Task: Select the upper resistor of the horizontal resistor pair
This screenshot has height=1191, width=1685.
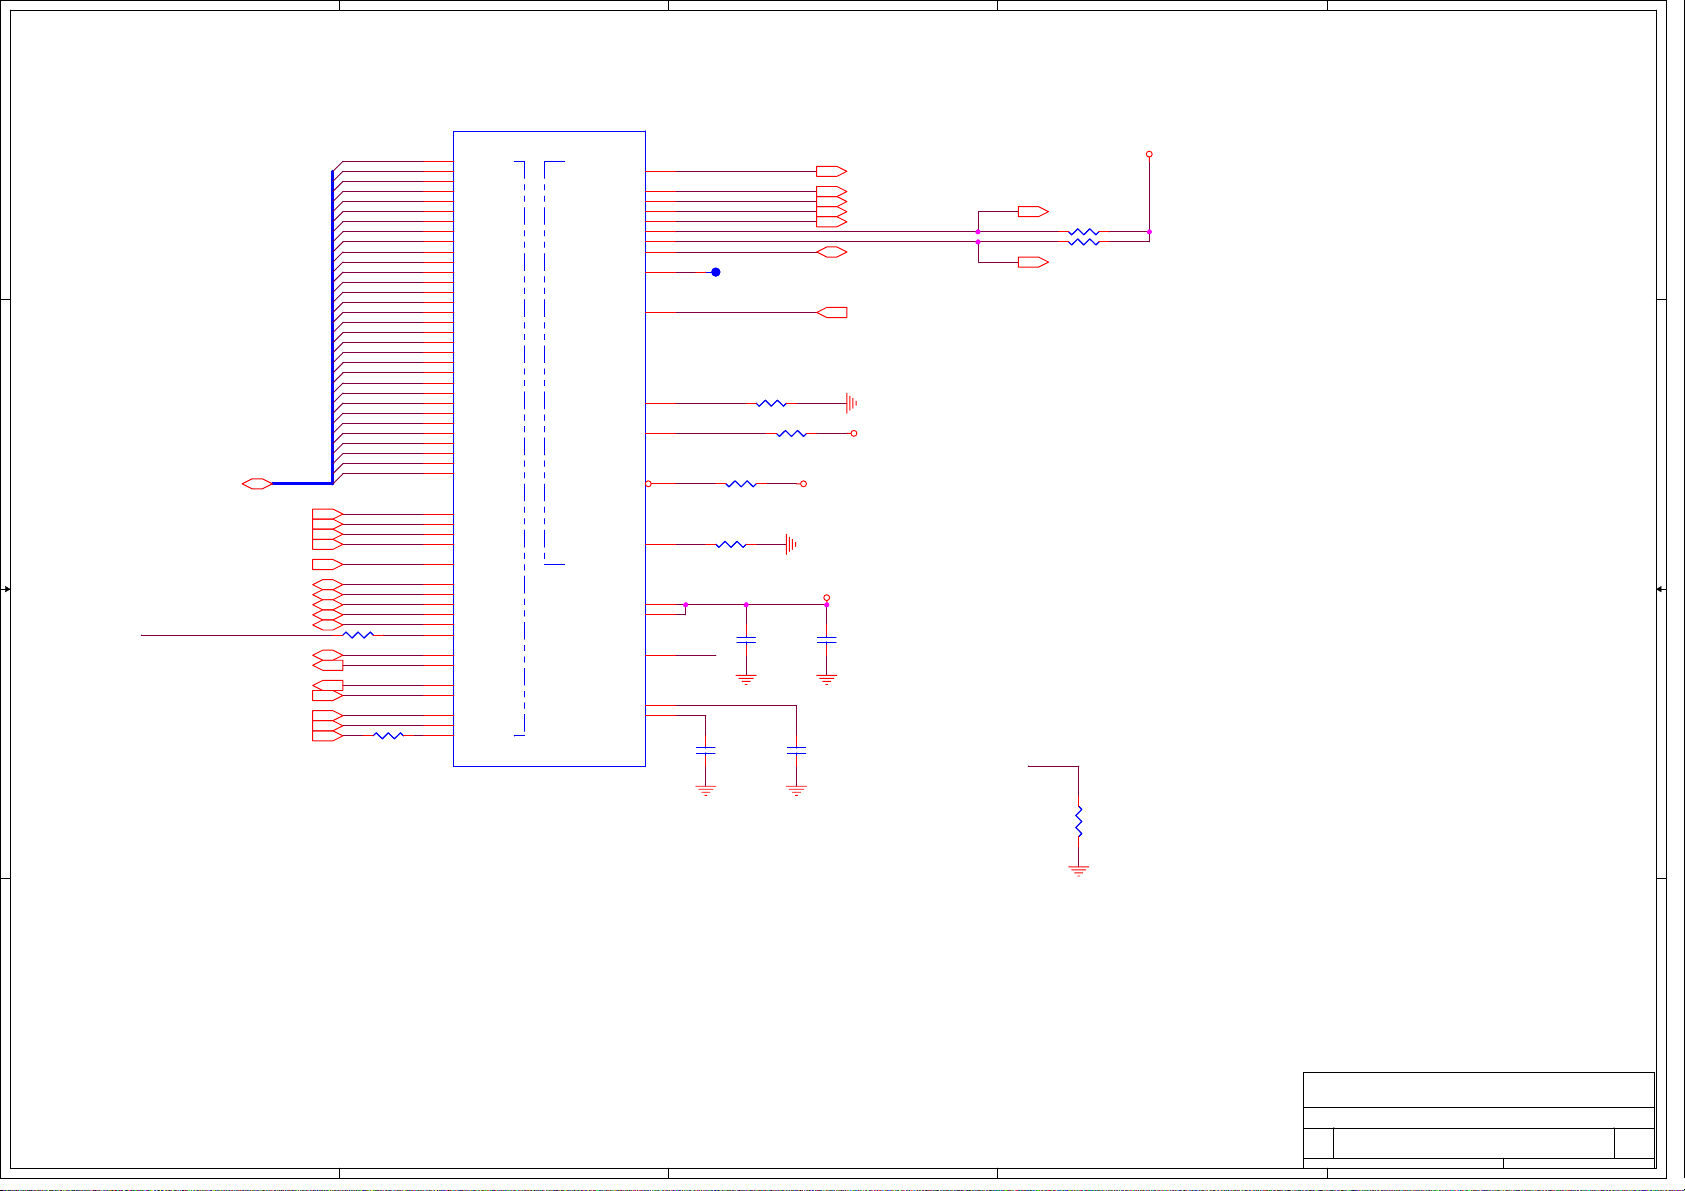Action: pyautogui.click(x=1084, y=232)
